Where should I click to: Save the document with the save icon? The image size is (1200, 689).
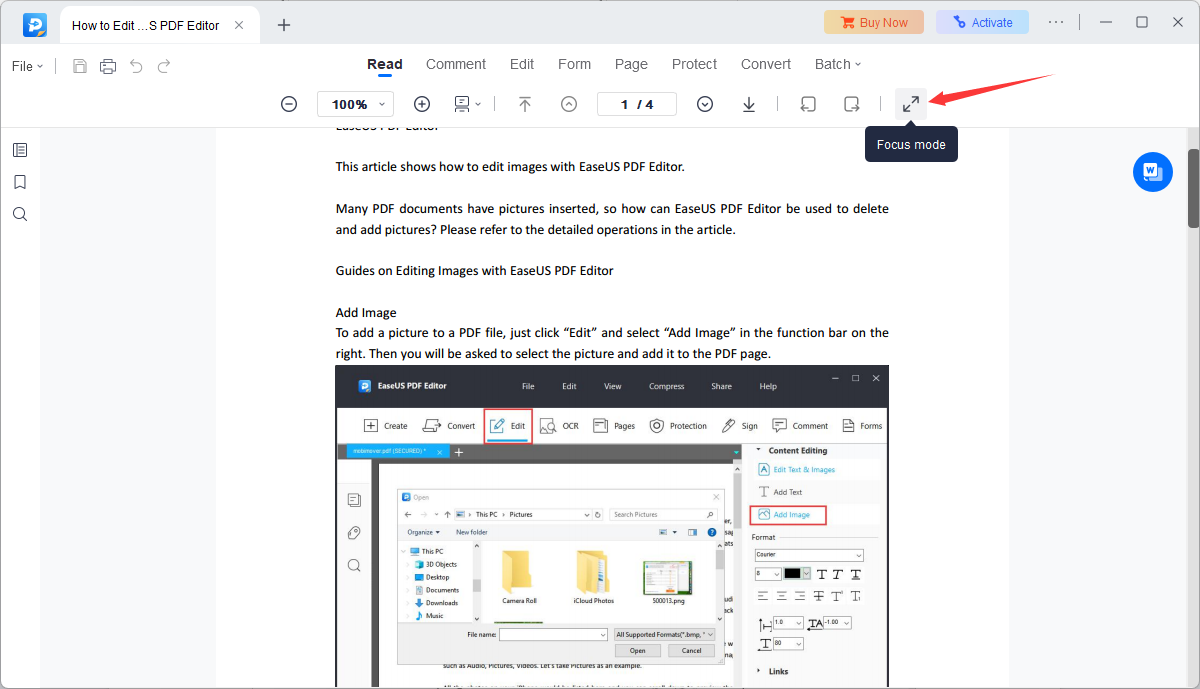80,66
